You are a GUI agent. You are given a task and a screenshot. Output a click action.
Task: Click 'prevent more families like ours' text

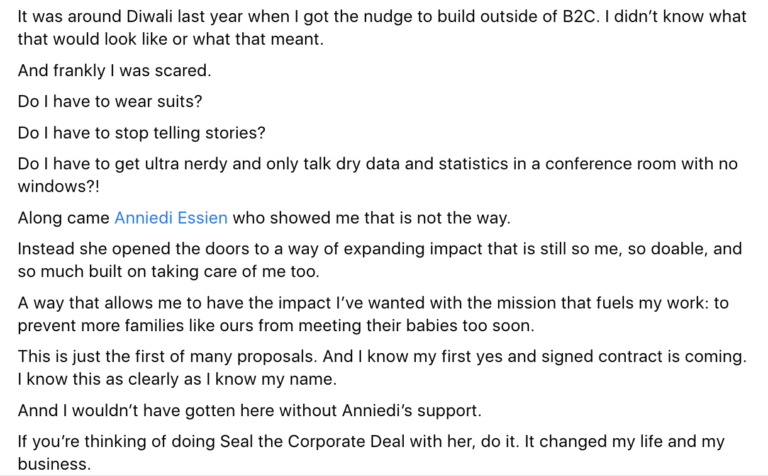136,326
